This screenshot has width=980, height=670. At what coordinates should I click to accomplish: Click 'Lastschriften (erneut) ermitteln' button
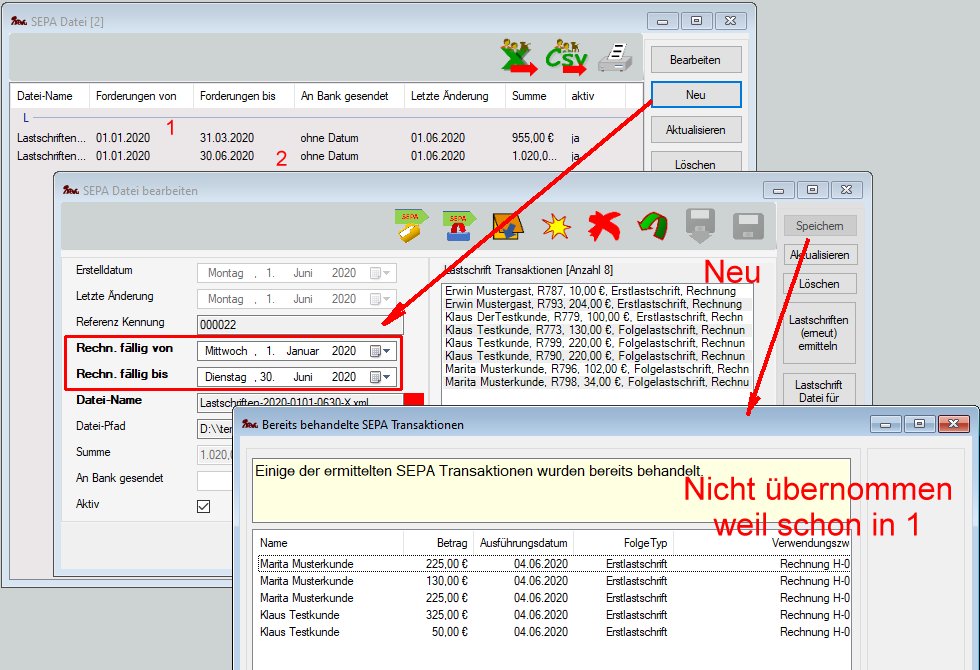tap(819, 332)
